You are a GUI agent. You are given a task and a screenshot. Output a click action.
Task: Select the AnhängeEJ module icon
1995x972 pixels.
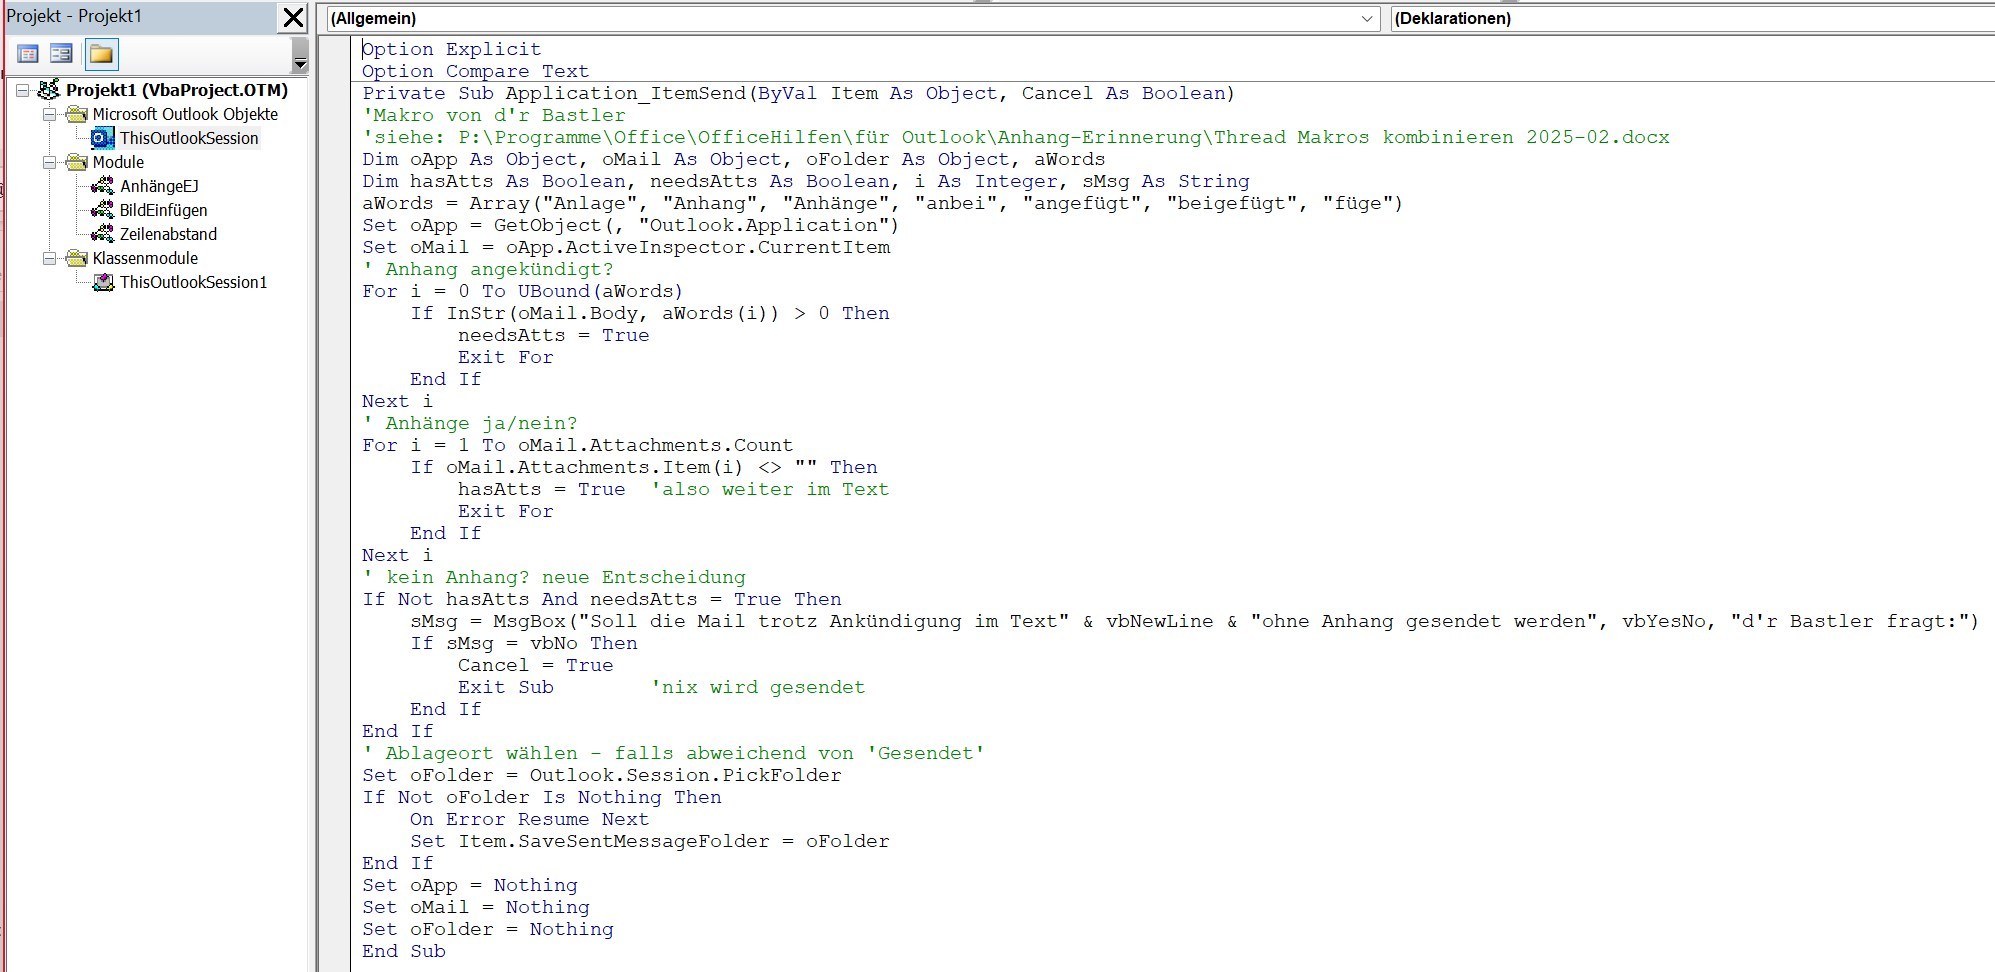tap(102, 186)
